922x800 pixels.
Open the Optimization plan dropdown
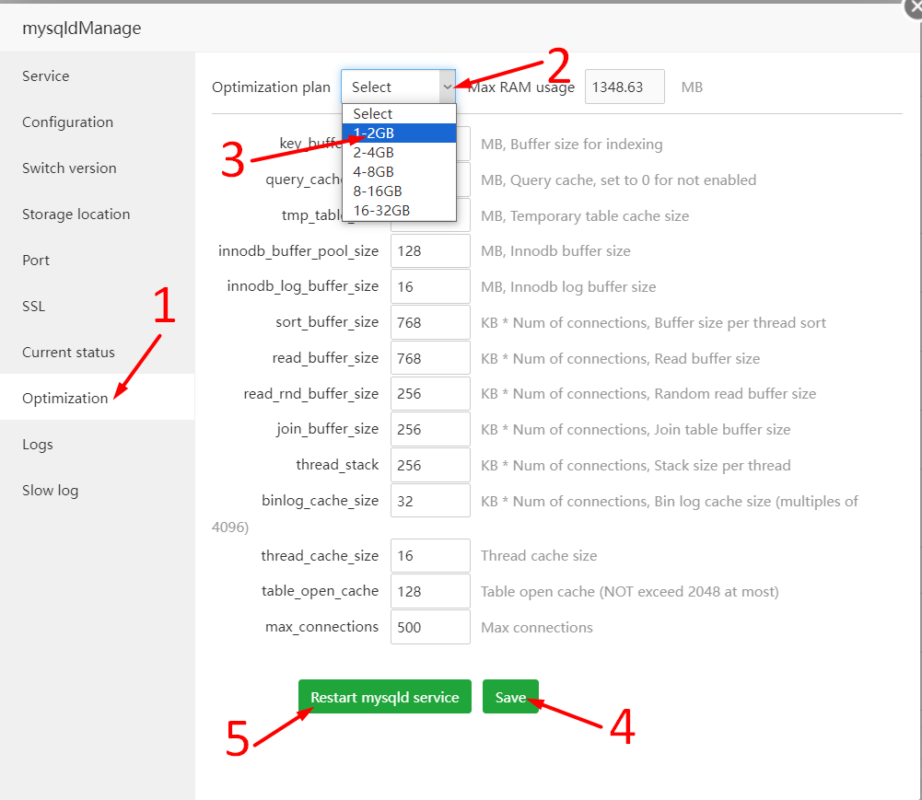click(398, 87)
